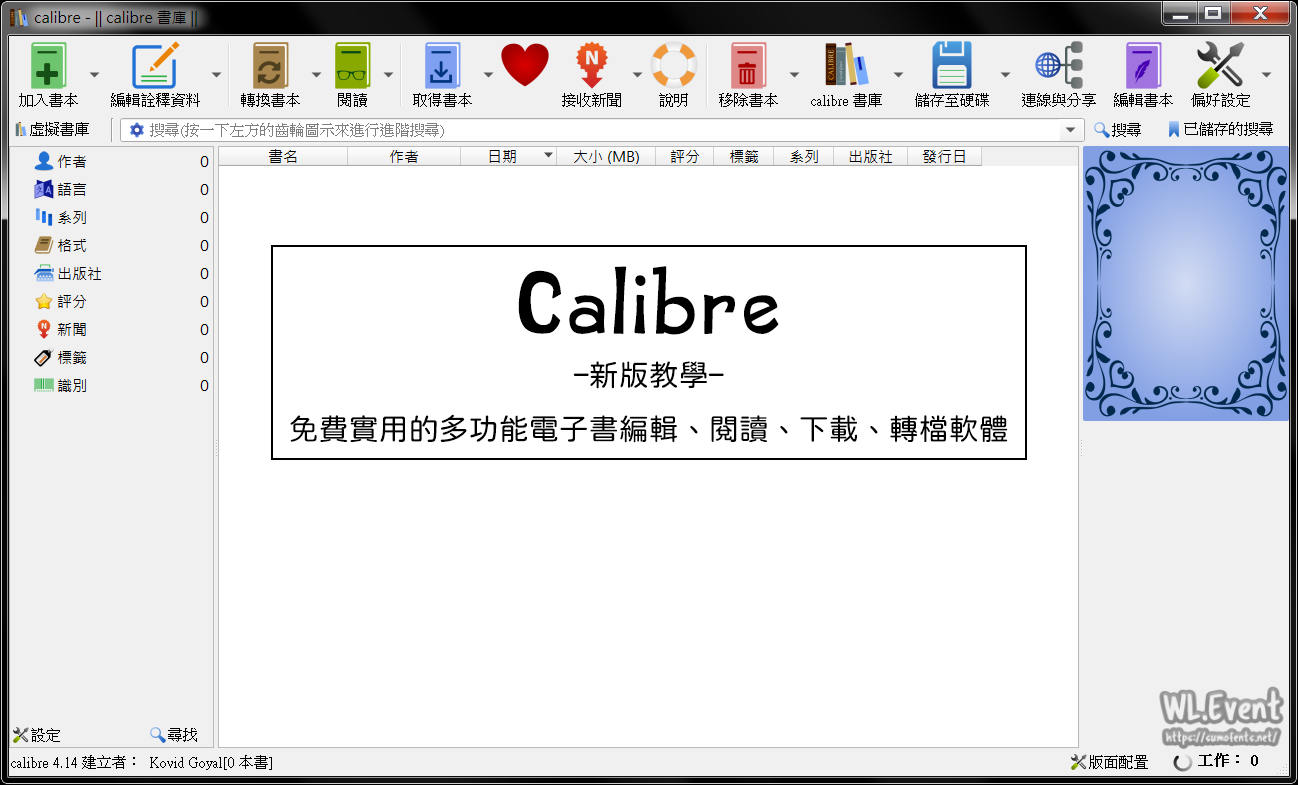Viewport: 1298px width, 785px height.
Task: Expand the Preferences dropdown arrow
Action: point(1266,75)
